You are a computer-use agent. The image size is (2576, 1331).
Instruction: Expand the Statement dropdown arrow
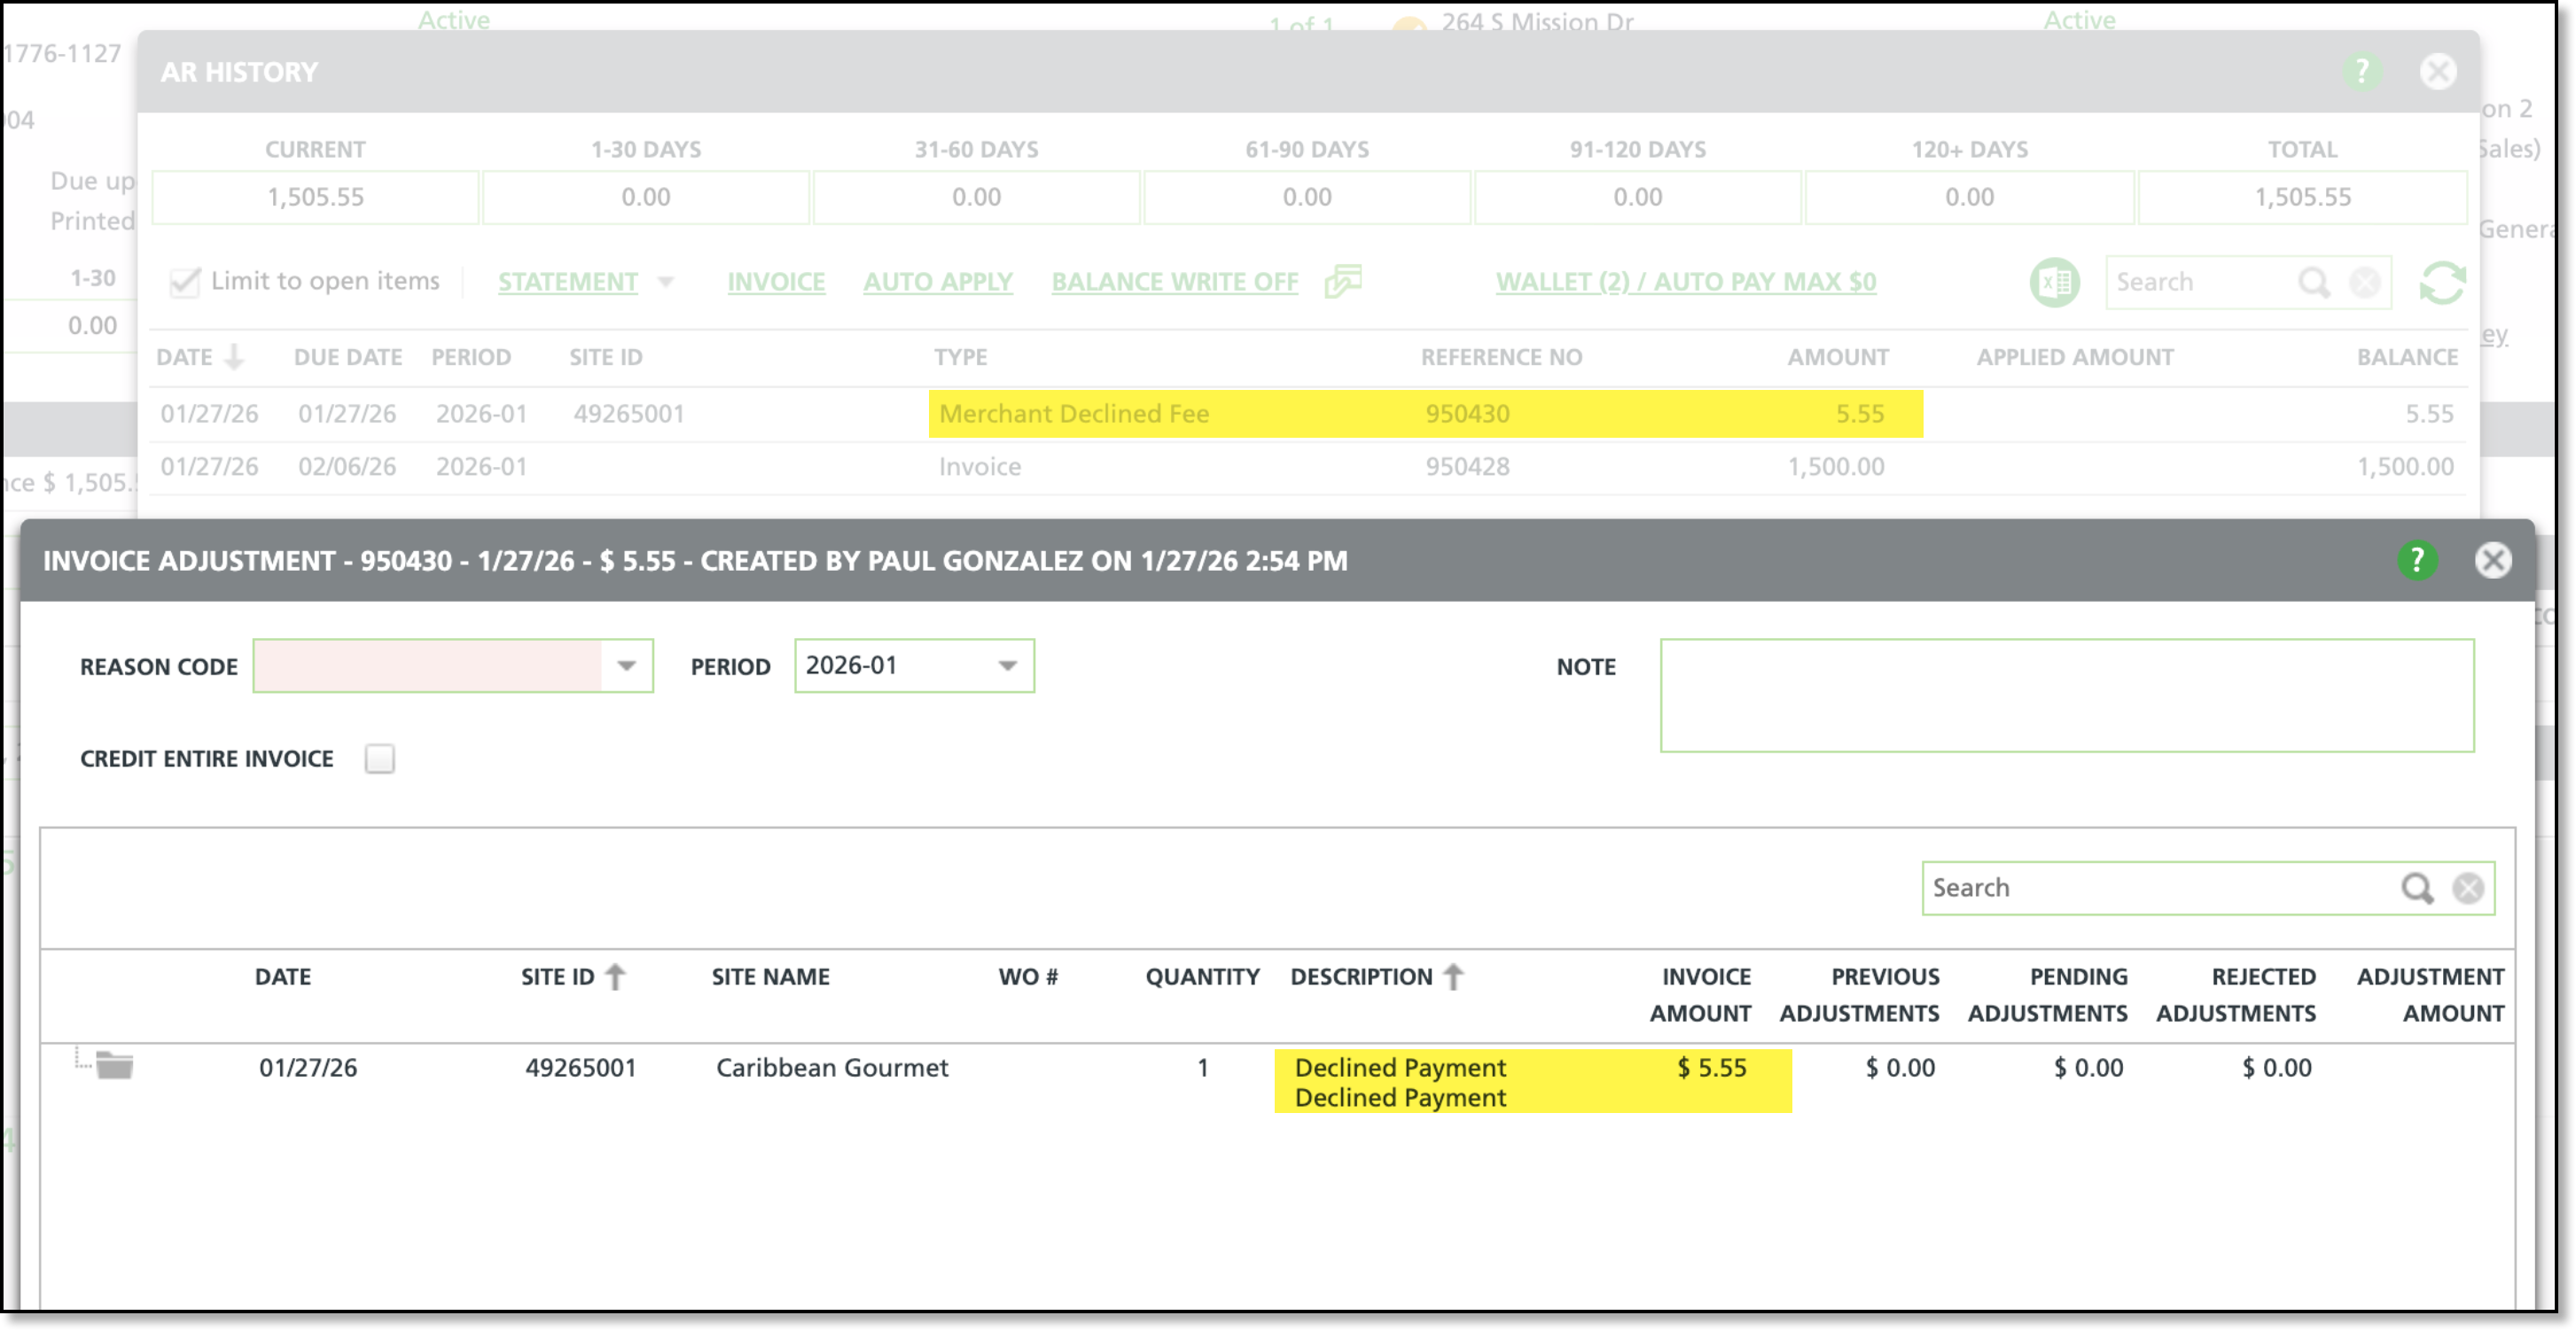(666, 282)
